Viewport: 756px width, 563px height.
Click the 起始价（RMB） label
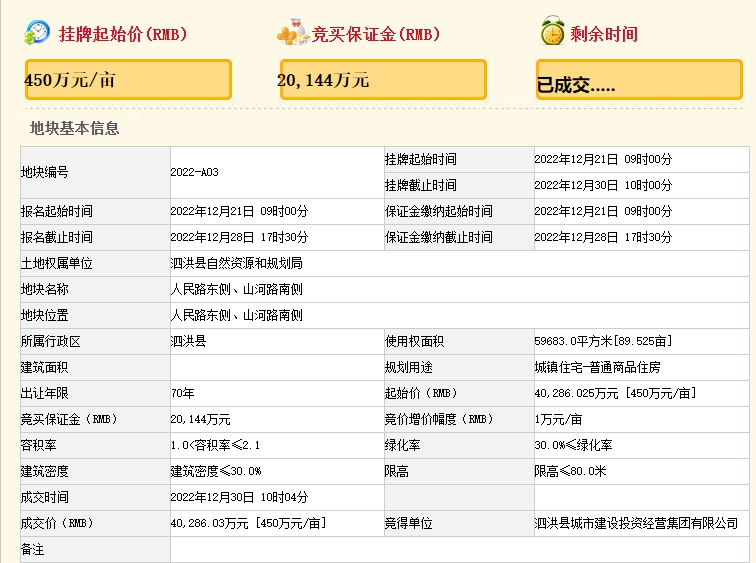tap(420, 393)
